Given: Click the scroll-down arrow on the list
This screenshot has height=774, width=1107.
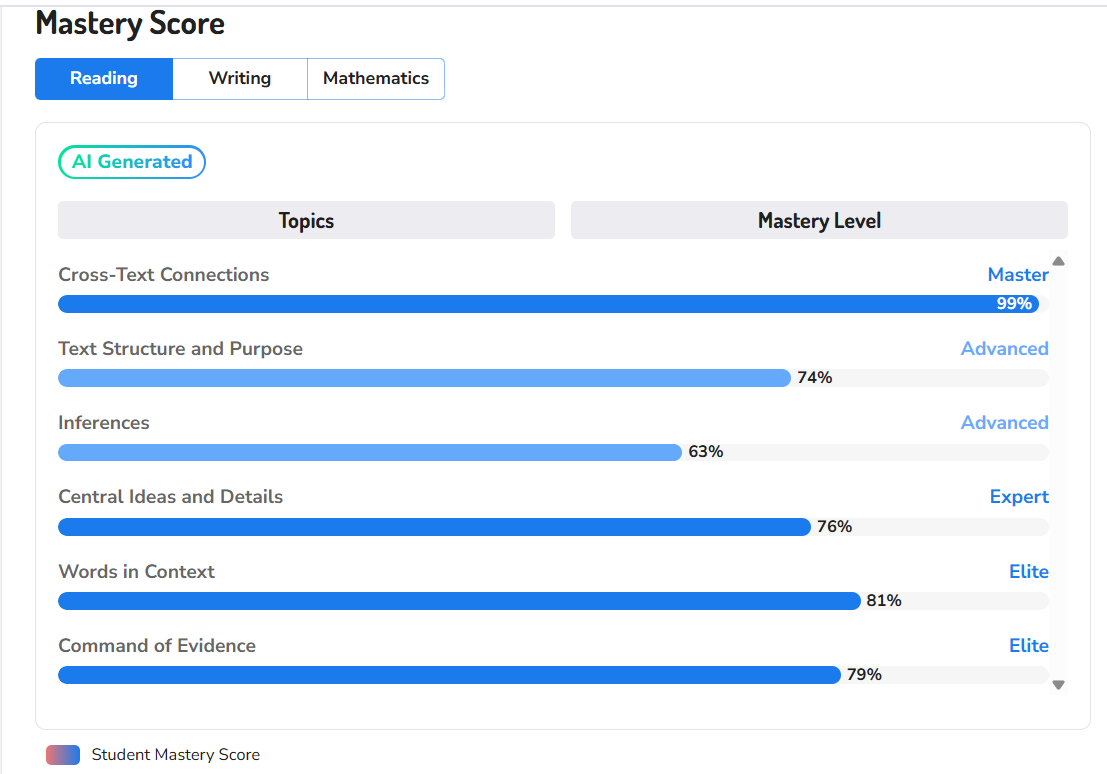Looking at the screenshot, I should [x=1058, y=684].
